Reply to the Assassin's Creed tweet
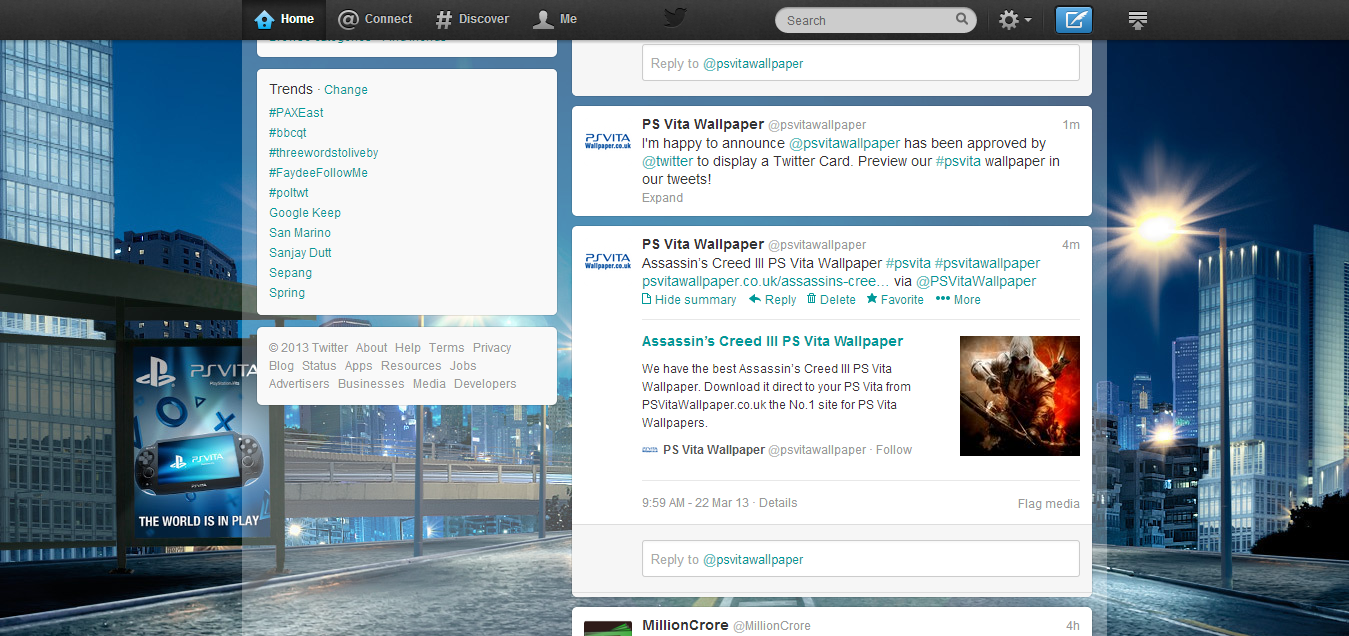This screenshot has width=1349, height=636. [x=773, y=300]
